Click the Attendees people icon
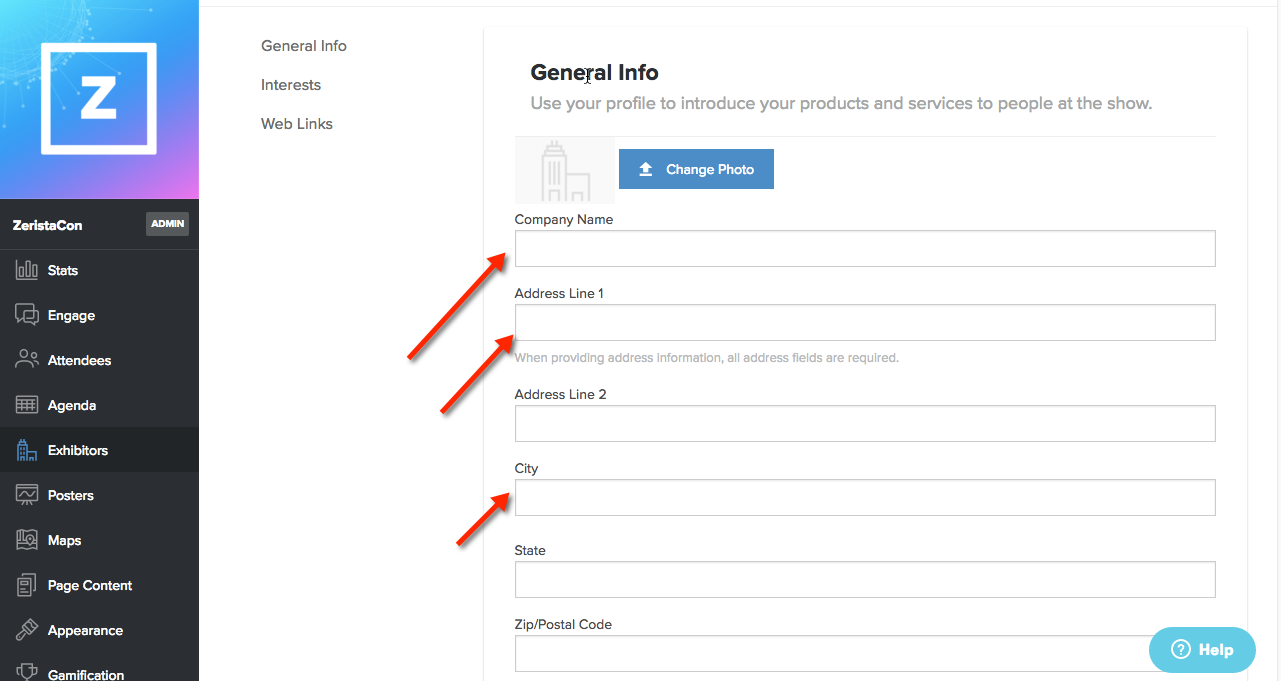Screen dimensions: 1281x681 pyautogui.click(x=27, y=360)
